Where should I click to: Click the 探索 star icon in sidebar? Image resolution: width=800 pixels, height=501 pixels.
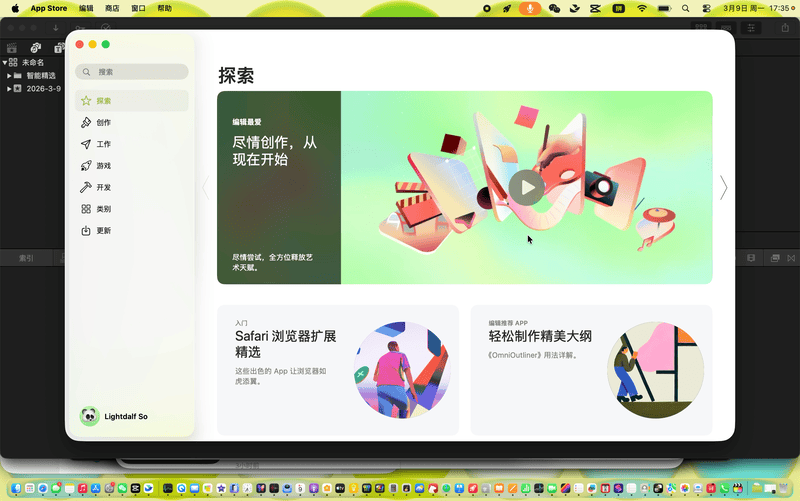[87, 101]
